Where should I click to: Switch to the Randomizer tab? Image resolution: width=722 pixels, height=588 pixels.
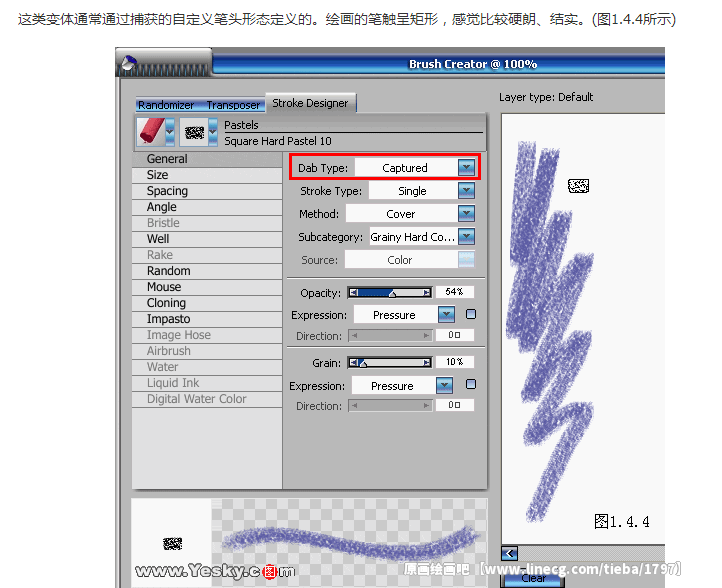click(166, 105)
